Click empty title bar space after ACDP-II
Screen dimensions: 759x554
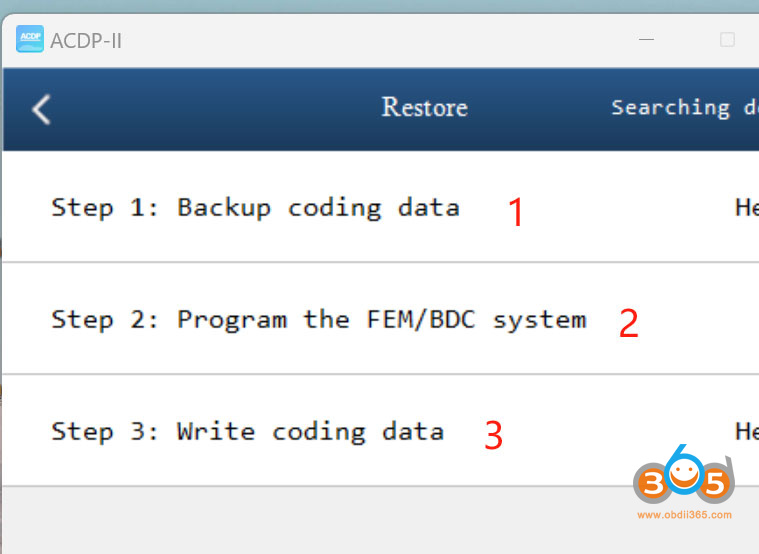(380, 40)
